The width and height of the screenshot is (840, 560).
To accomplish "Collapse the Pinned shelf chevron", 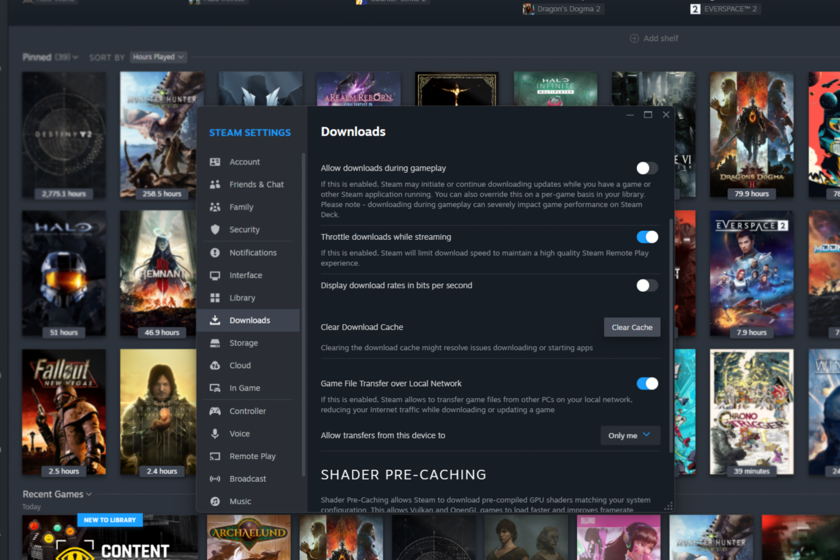I will click(x=76, y=57).
